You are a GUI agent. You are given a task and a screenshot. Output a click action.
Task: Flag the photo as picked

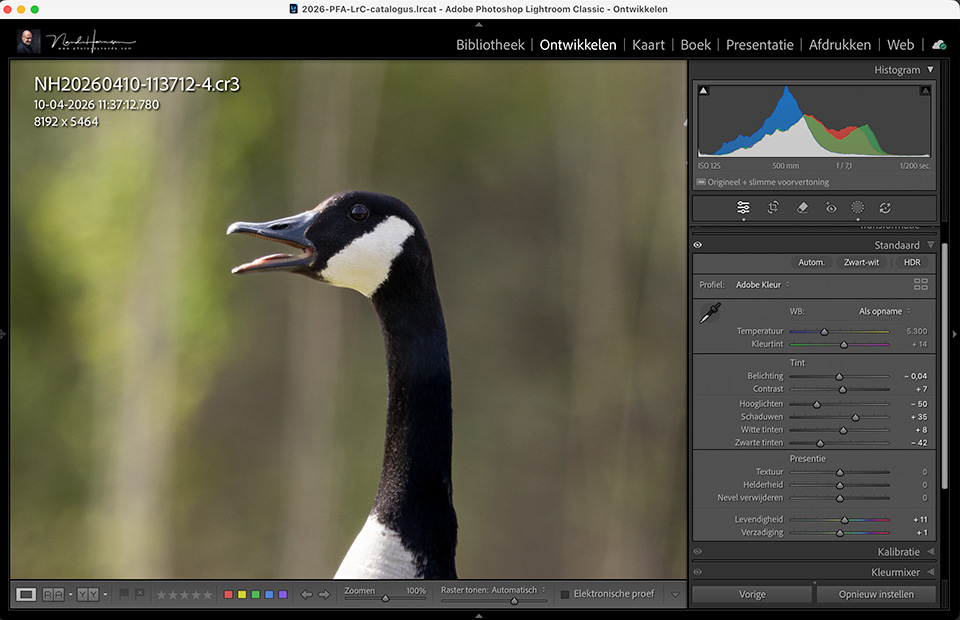[124, 594]
